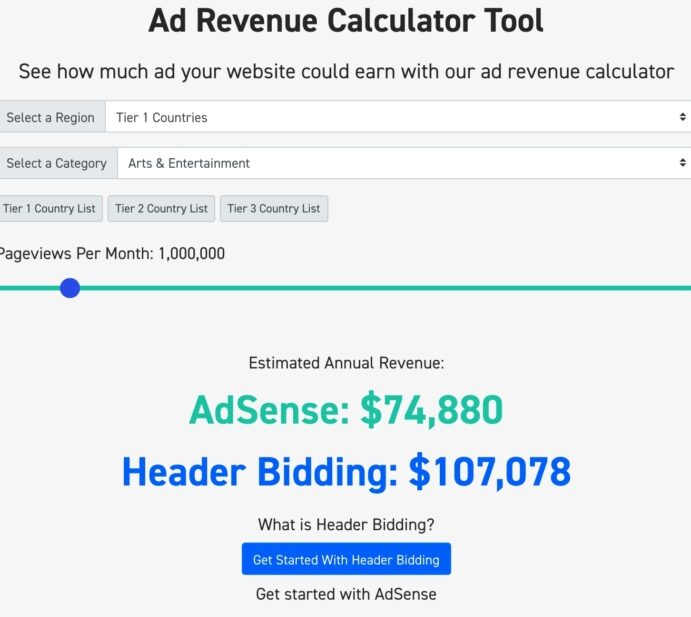Click the blue pageviews slider handle

click(70, 288)
